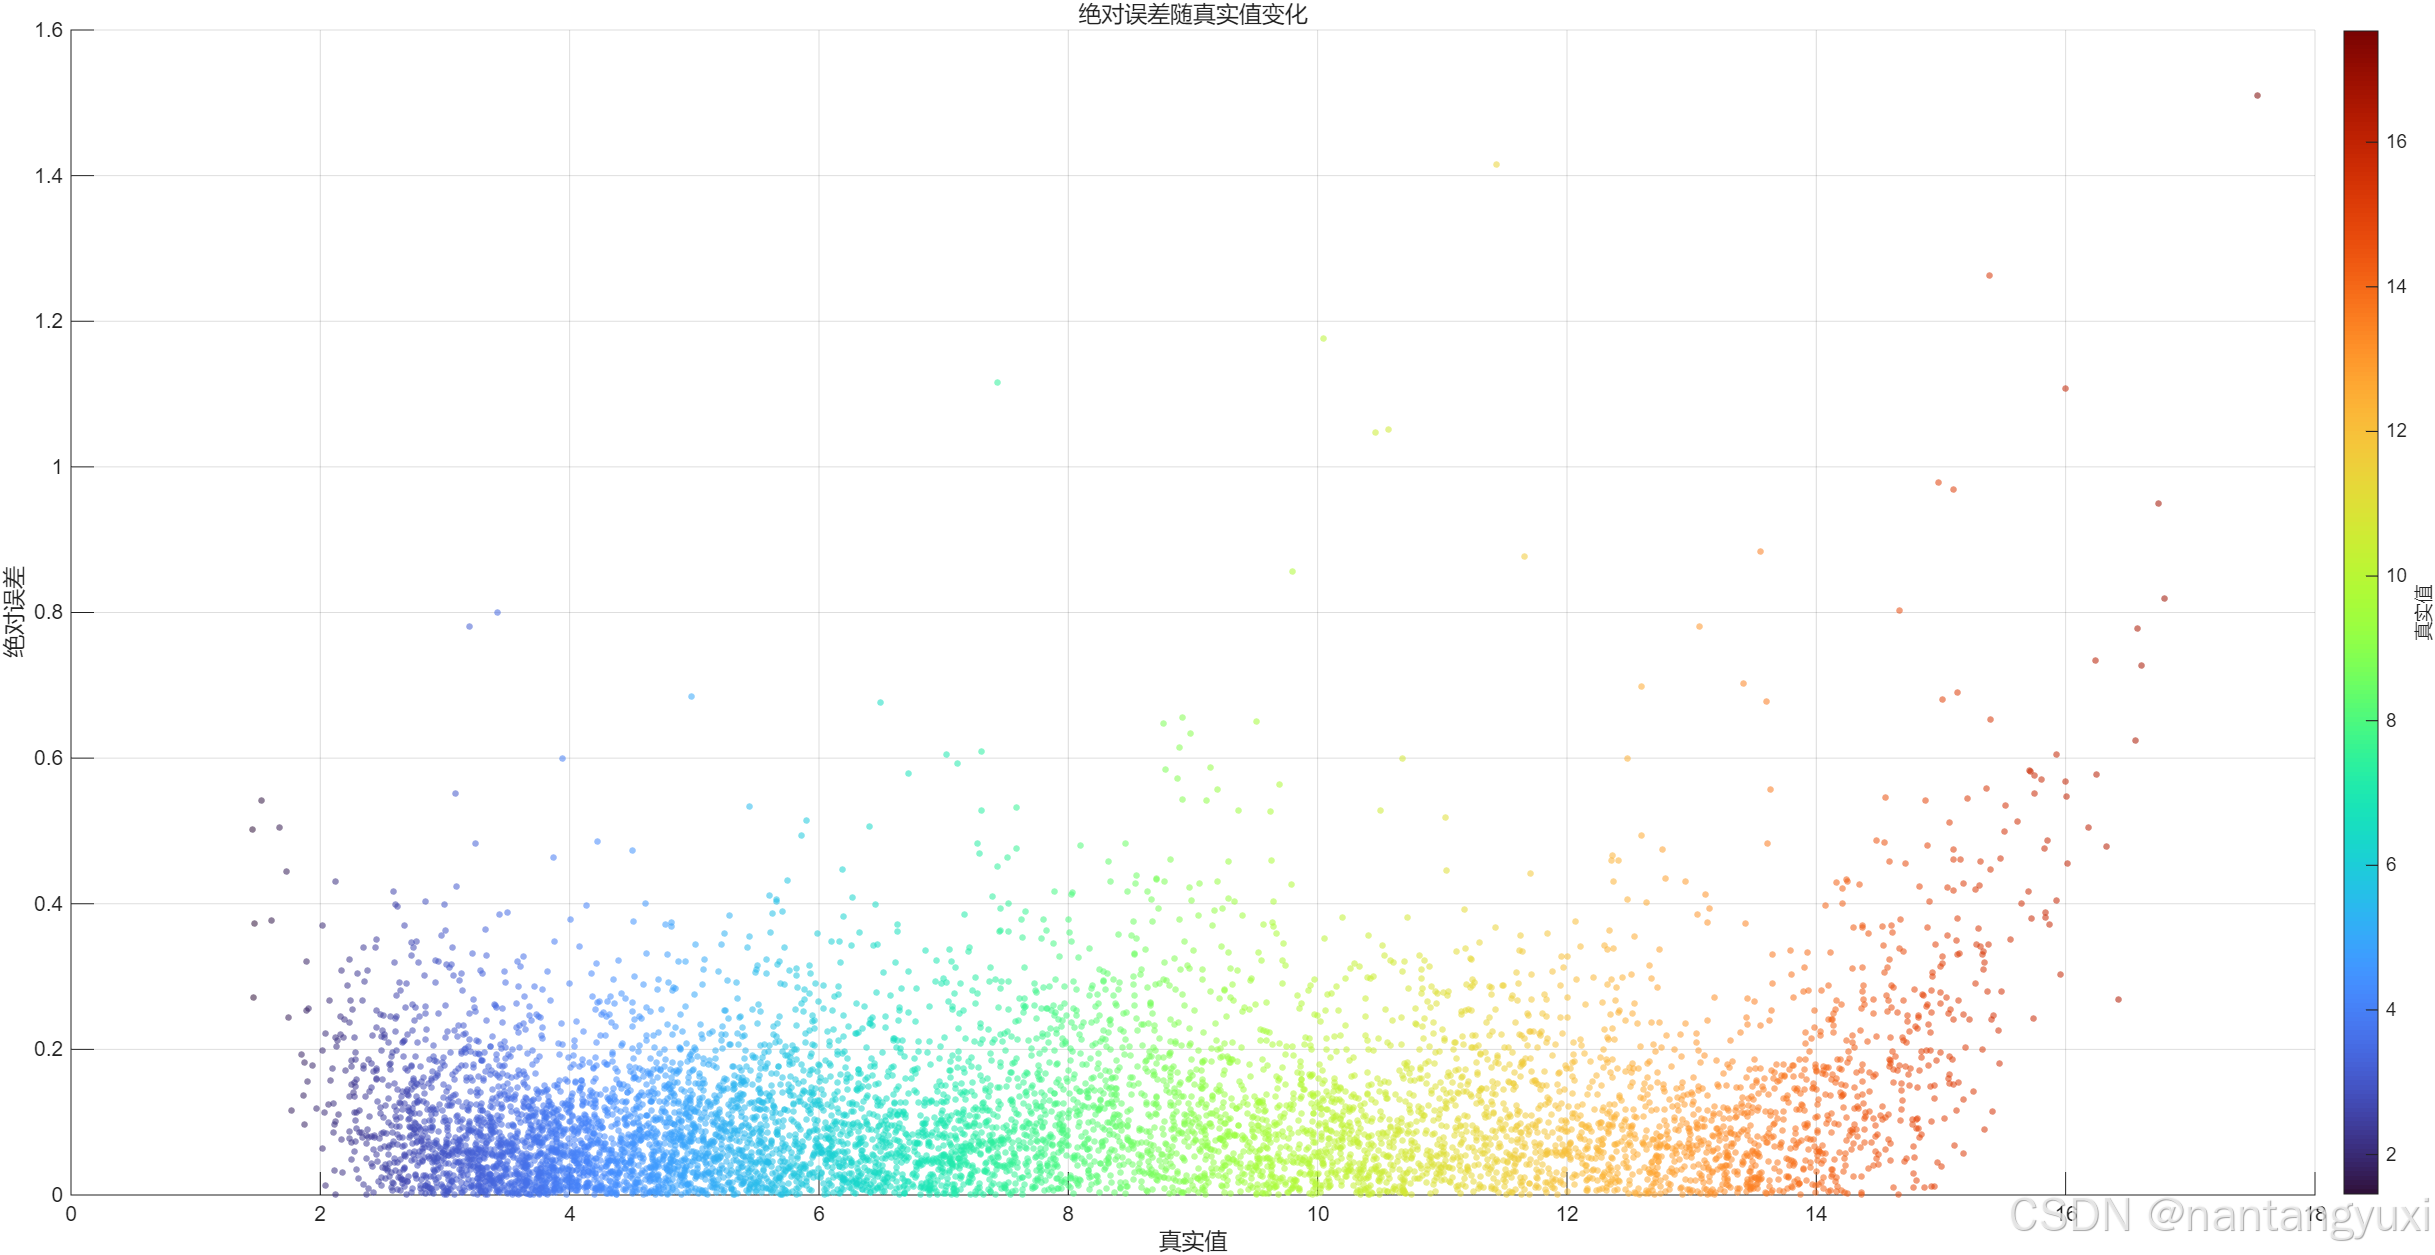
Task: Click the x-axis label 真实值
Action: (x=1192, y=1241)
